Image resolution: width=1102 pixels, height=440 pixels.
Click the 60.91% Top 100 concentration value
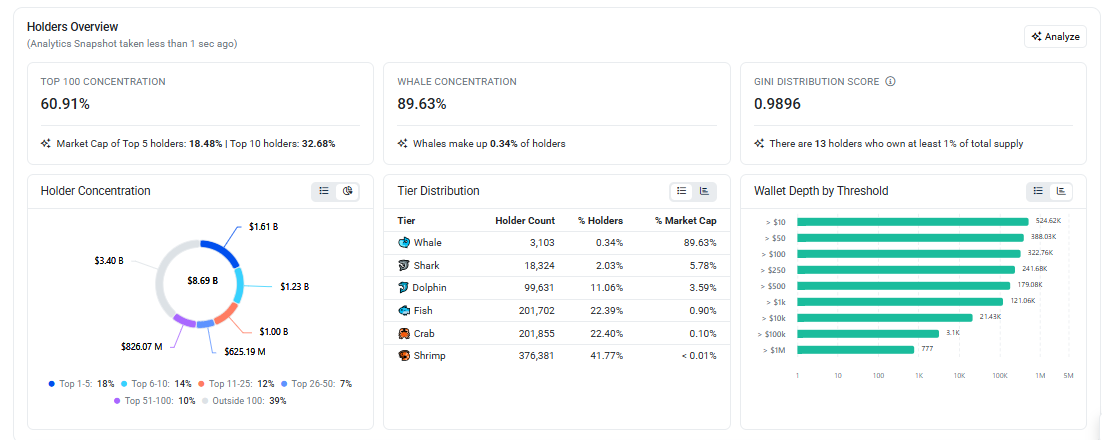[65, 104]
